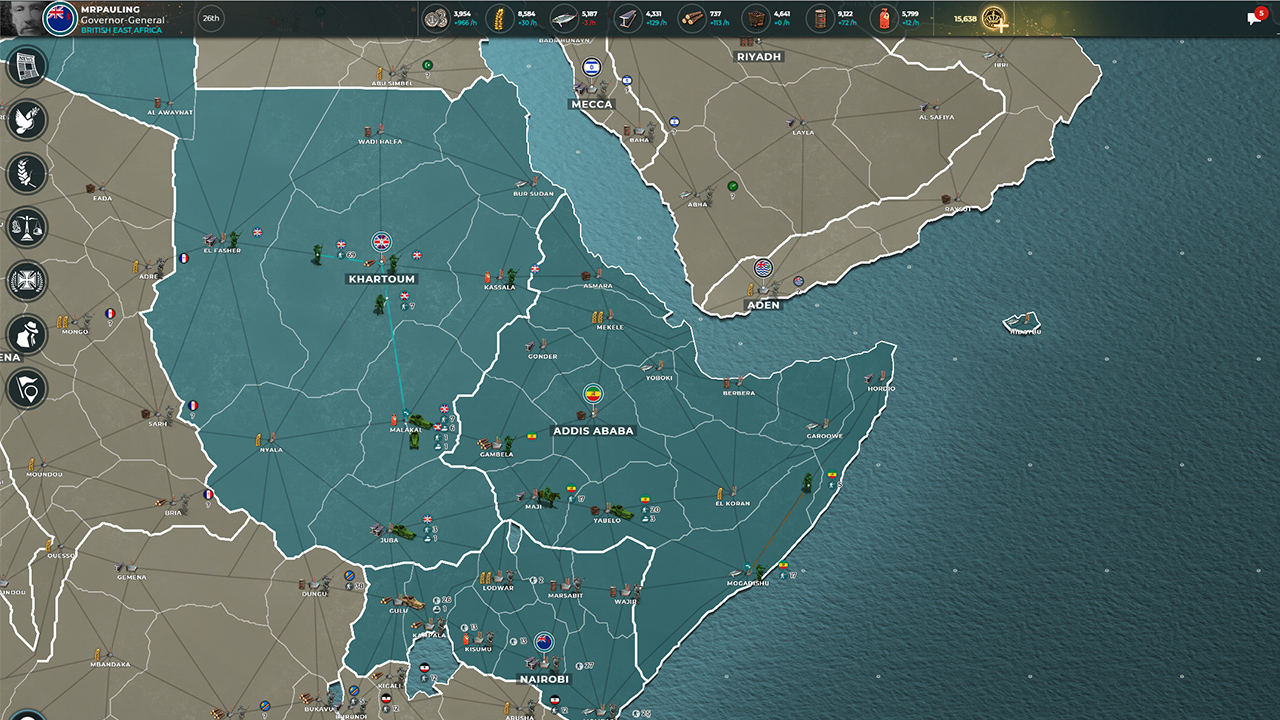Screen dimensions: 1280x720
Task: Click the Ethiopian flag at Addis Ababa
Action: coord(594,392)
